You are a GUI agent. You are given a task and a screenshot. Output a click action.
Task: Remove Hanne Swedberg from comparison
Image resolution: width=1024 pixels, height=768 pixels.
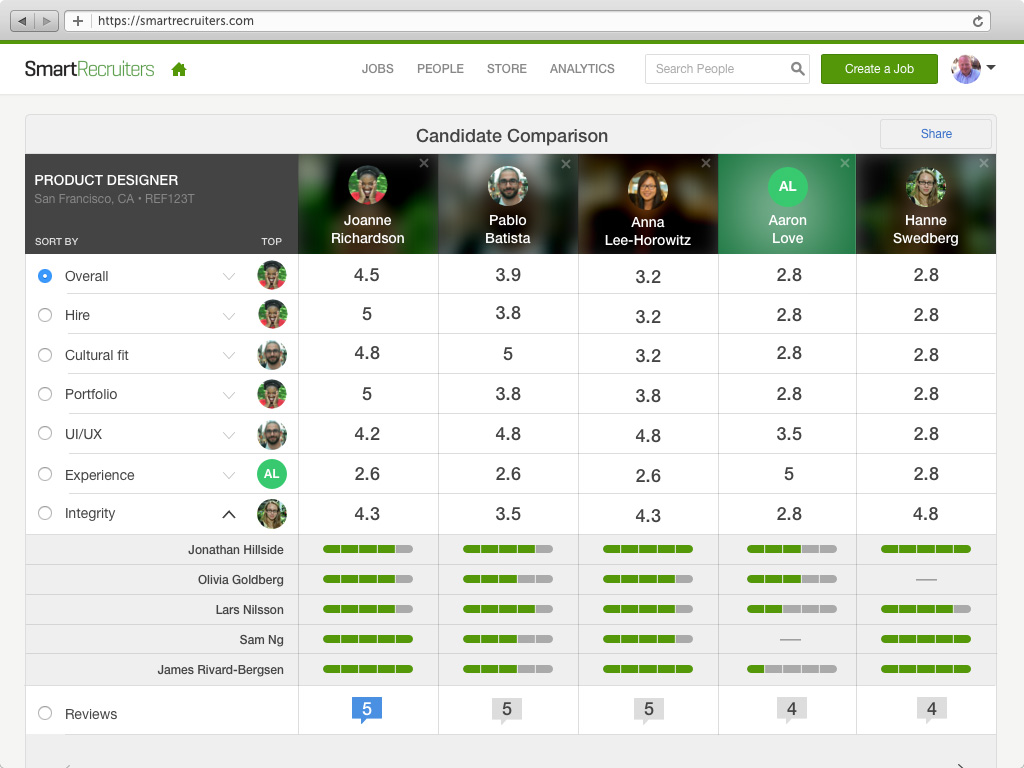tap(984, 163)
